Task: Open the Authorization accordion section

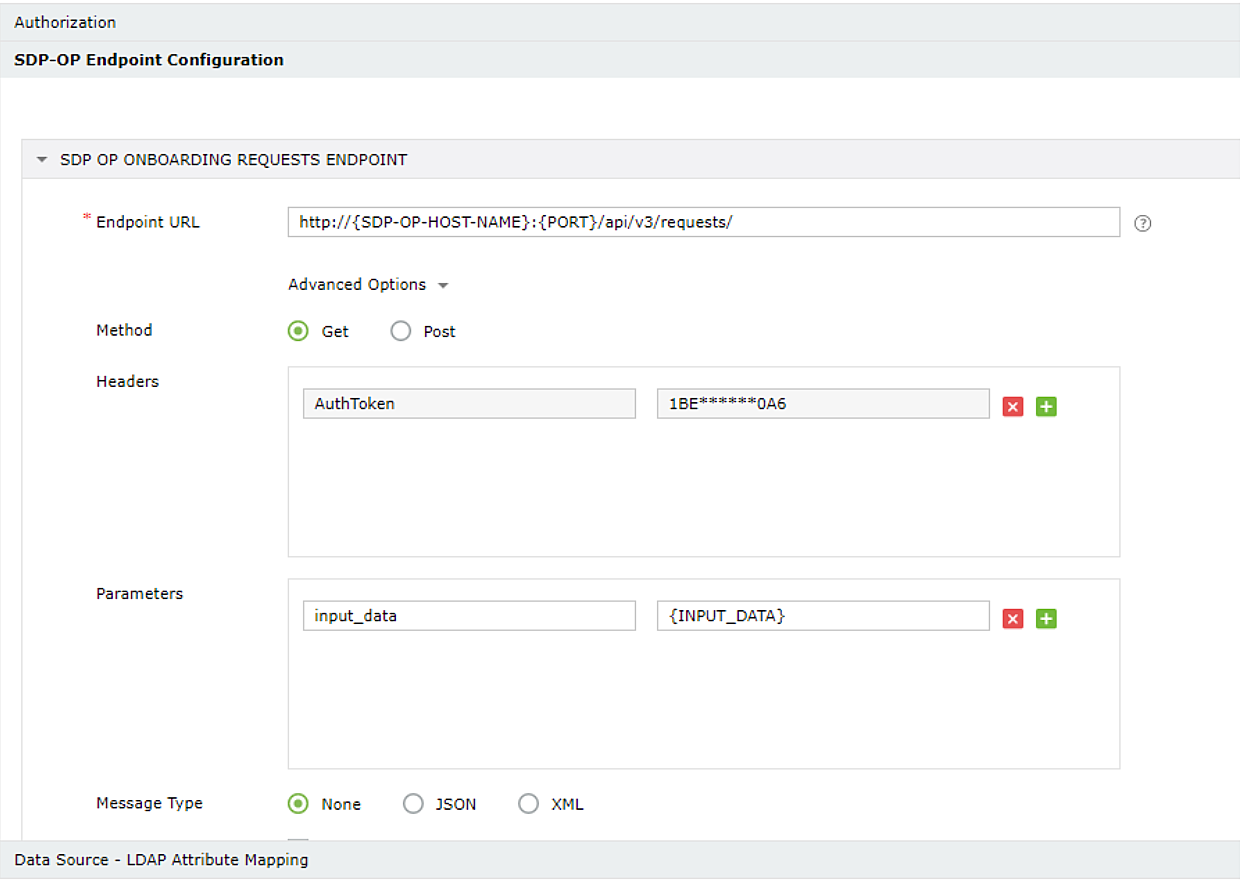Action: point(65,22)
